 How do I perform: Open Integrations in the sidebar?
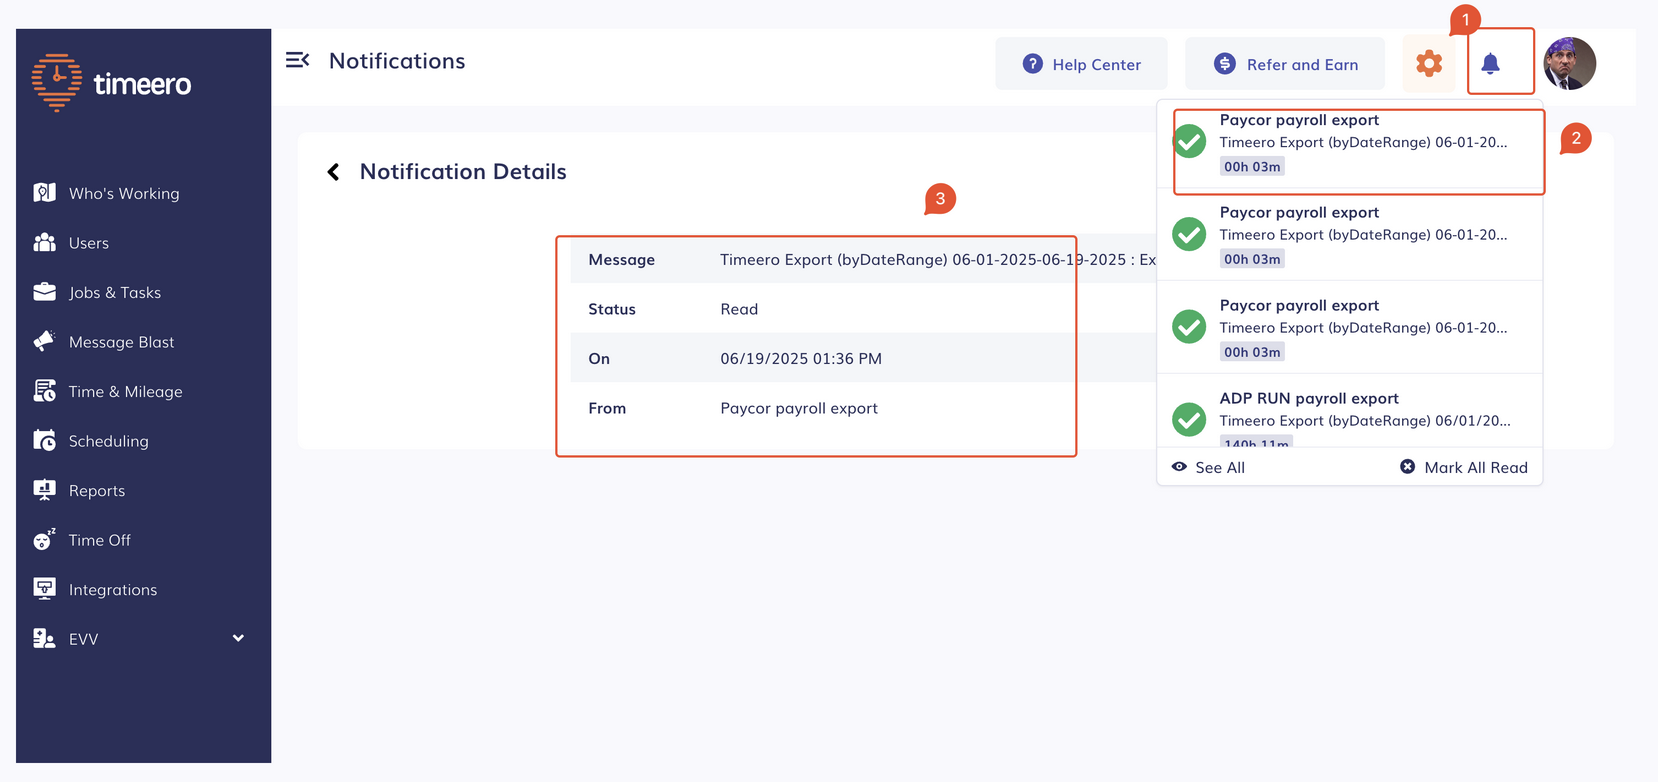[x=113, y=590]
